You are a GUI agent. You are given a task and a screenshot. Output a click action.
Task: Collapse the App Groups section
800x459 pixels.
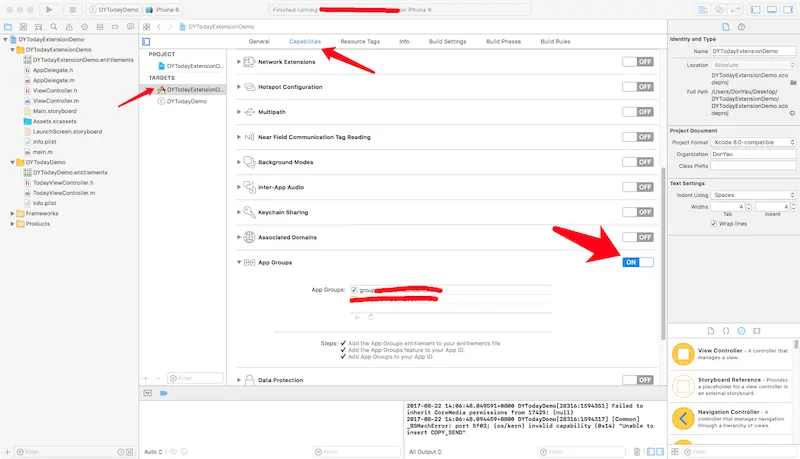tap(238, 262)
